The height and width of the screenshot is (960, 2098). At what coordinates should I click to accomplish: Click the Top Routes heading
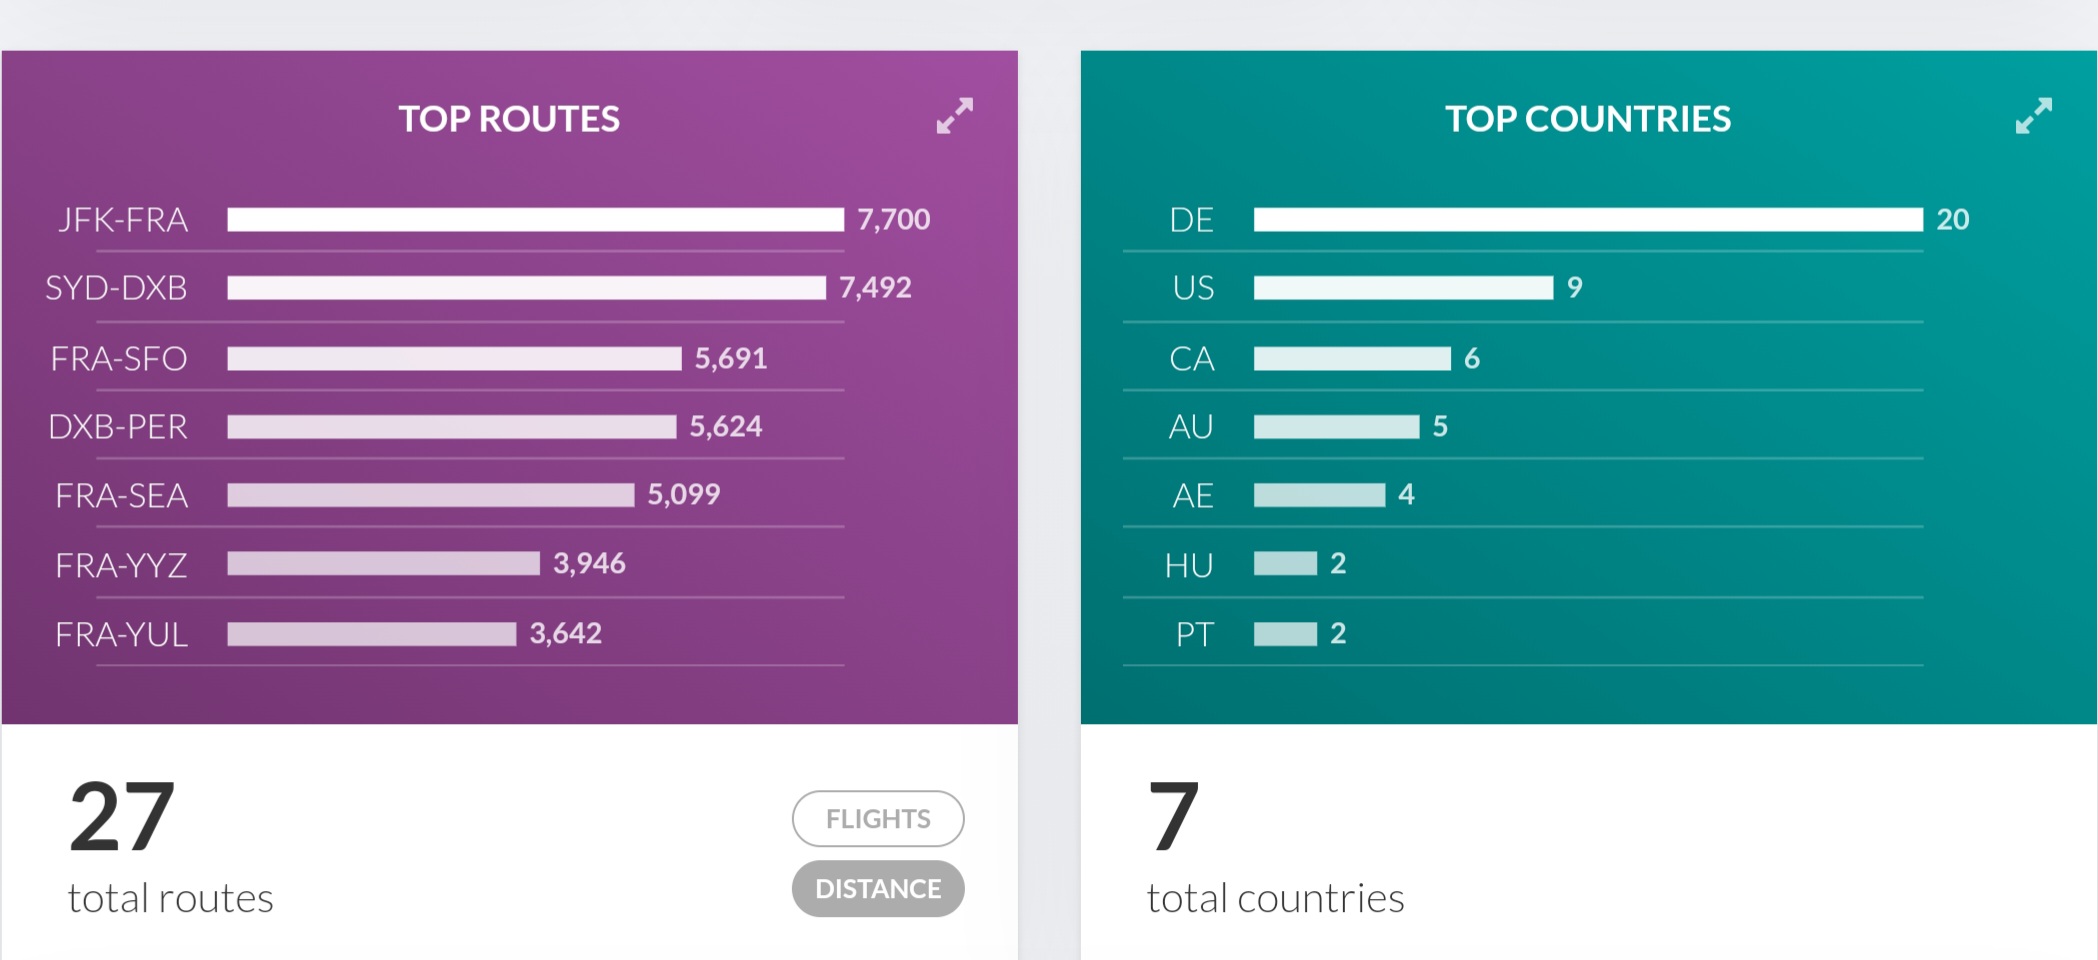[509, 119]
